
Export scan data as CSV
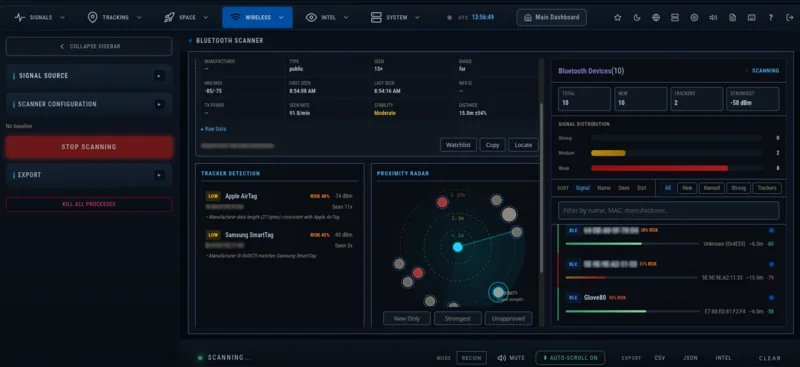pyautogui.click(x=659, y=358)
